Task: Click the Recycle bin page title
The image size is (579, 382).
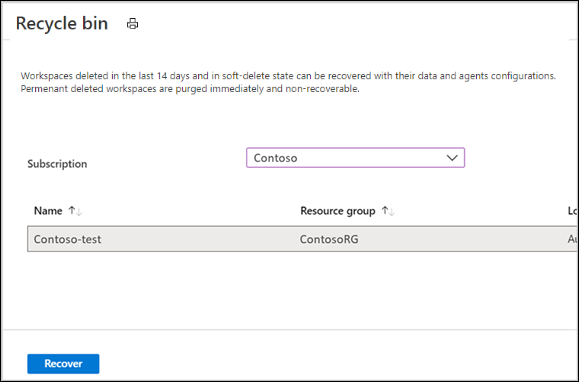Action: [62, 24]
